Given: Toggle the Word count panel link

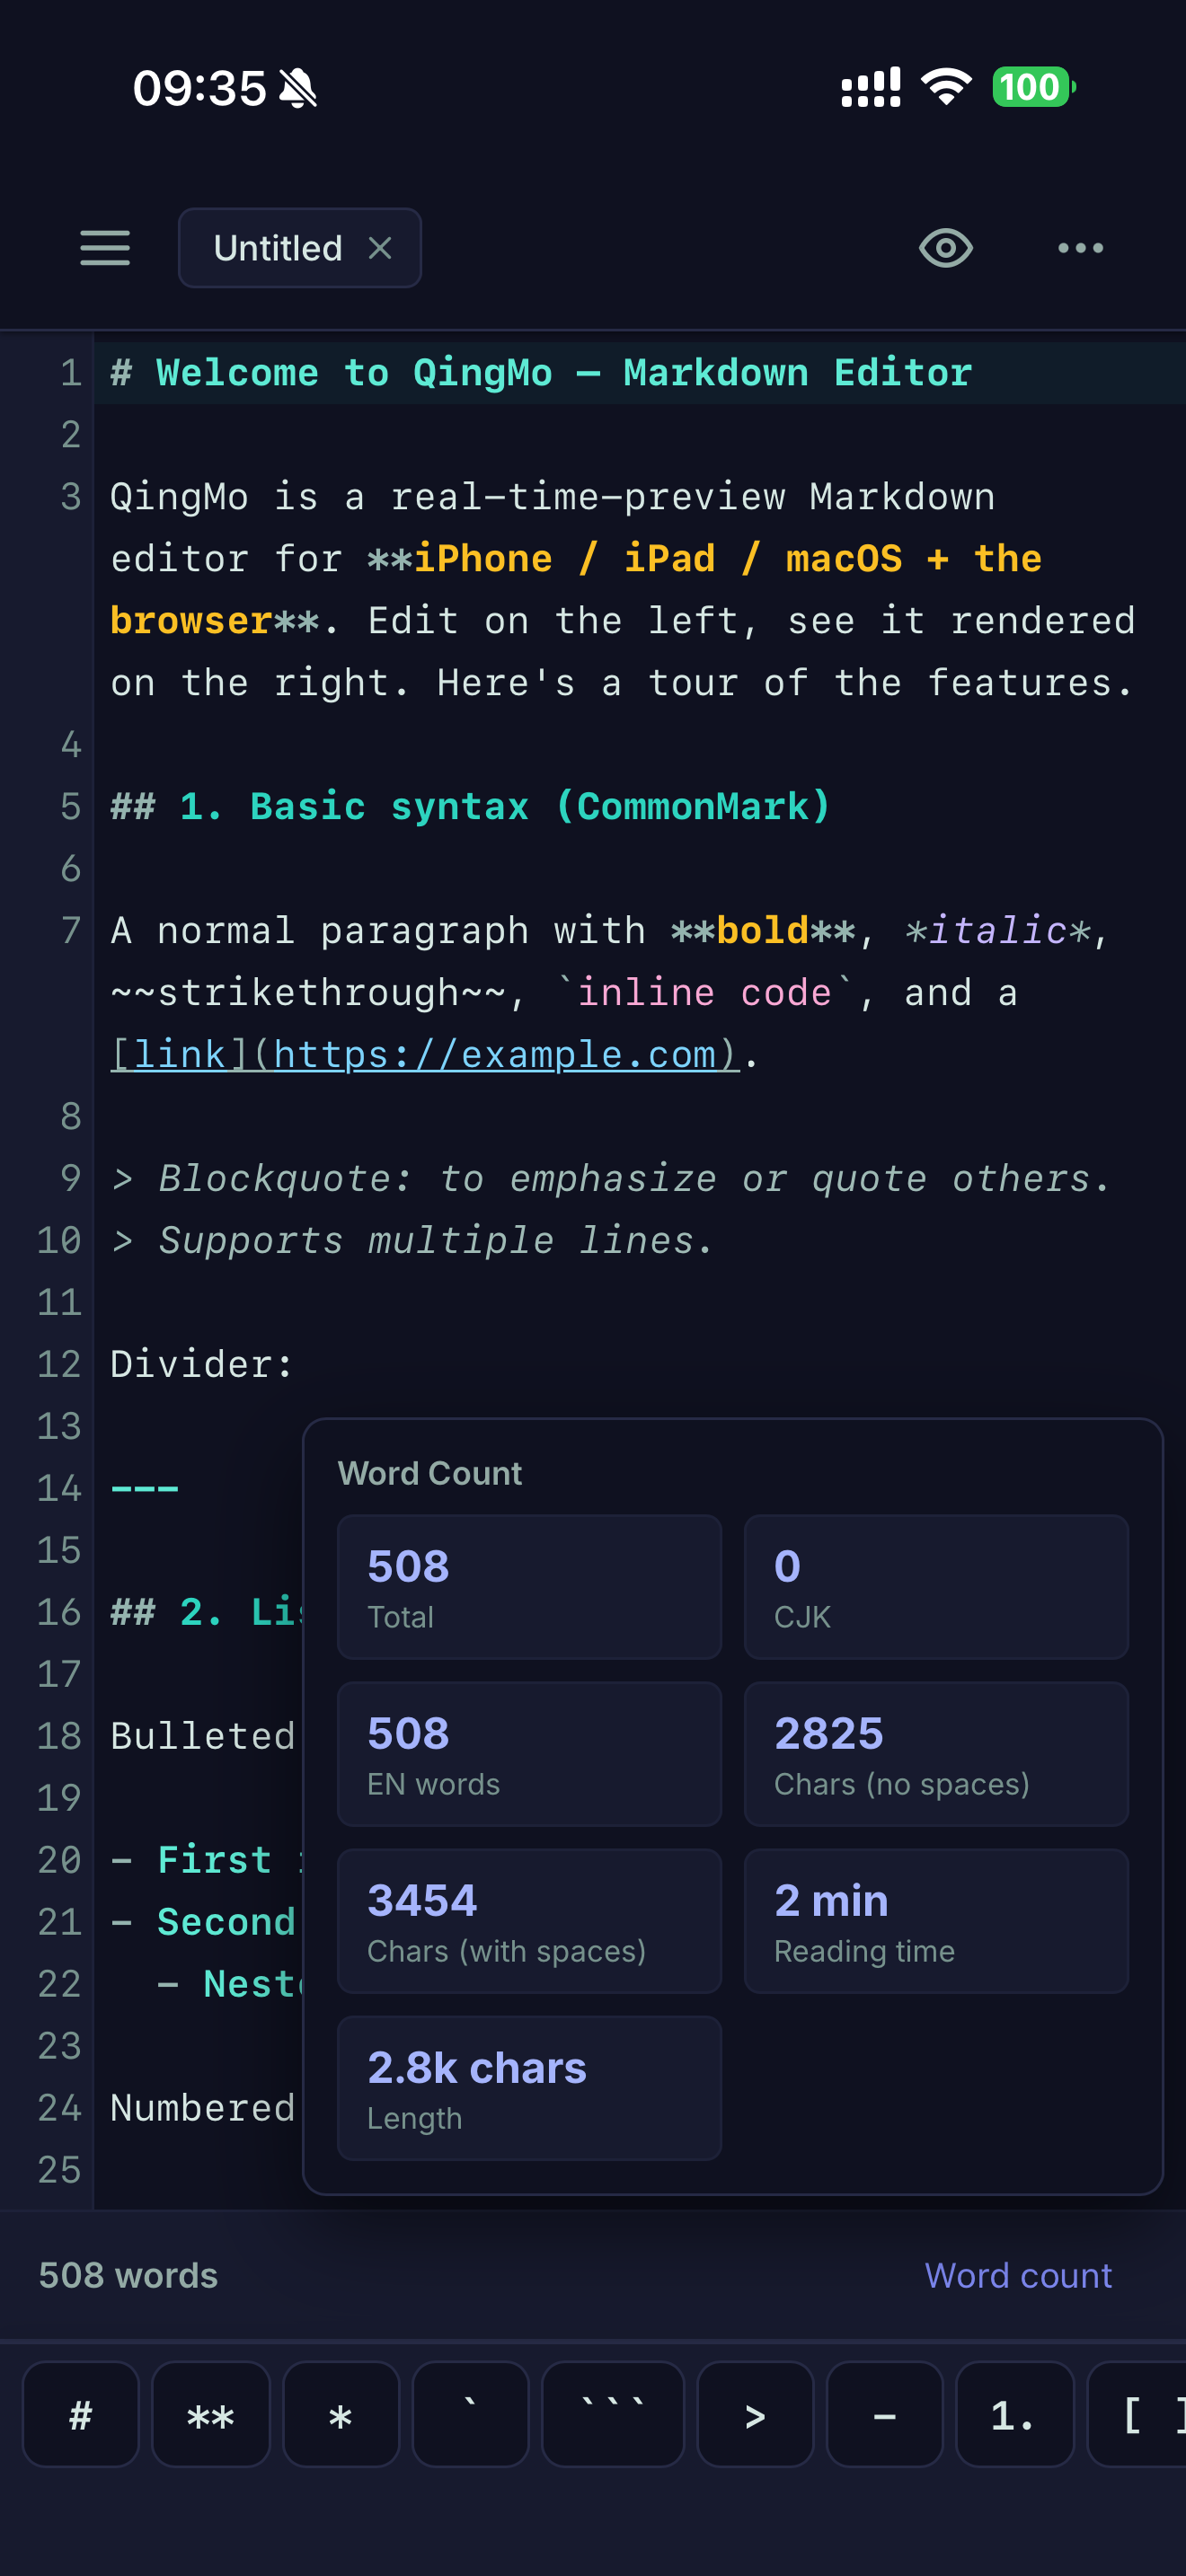Looking at the screenshot, I should click(x=1018, y=2275).
